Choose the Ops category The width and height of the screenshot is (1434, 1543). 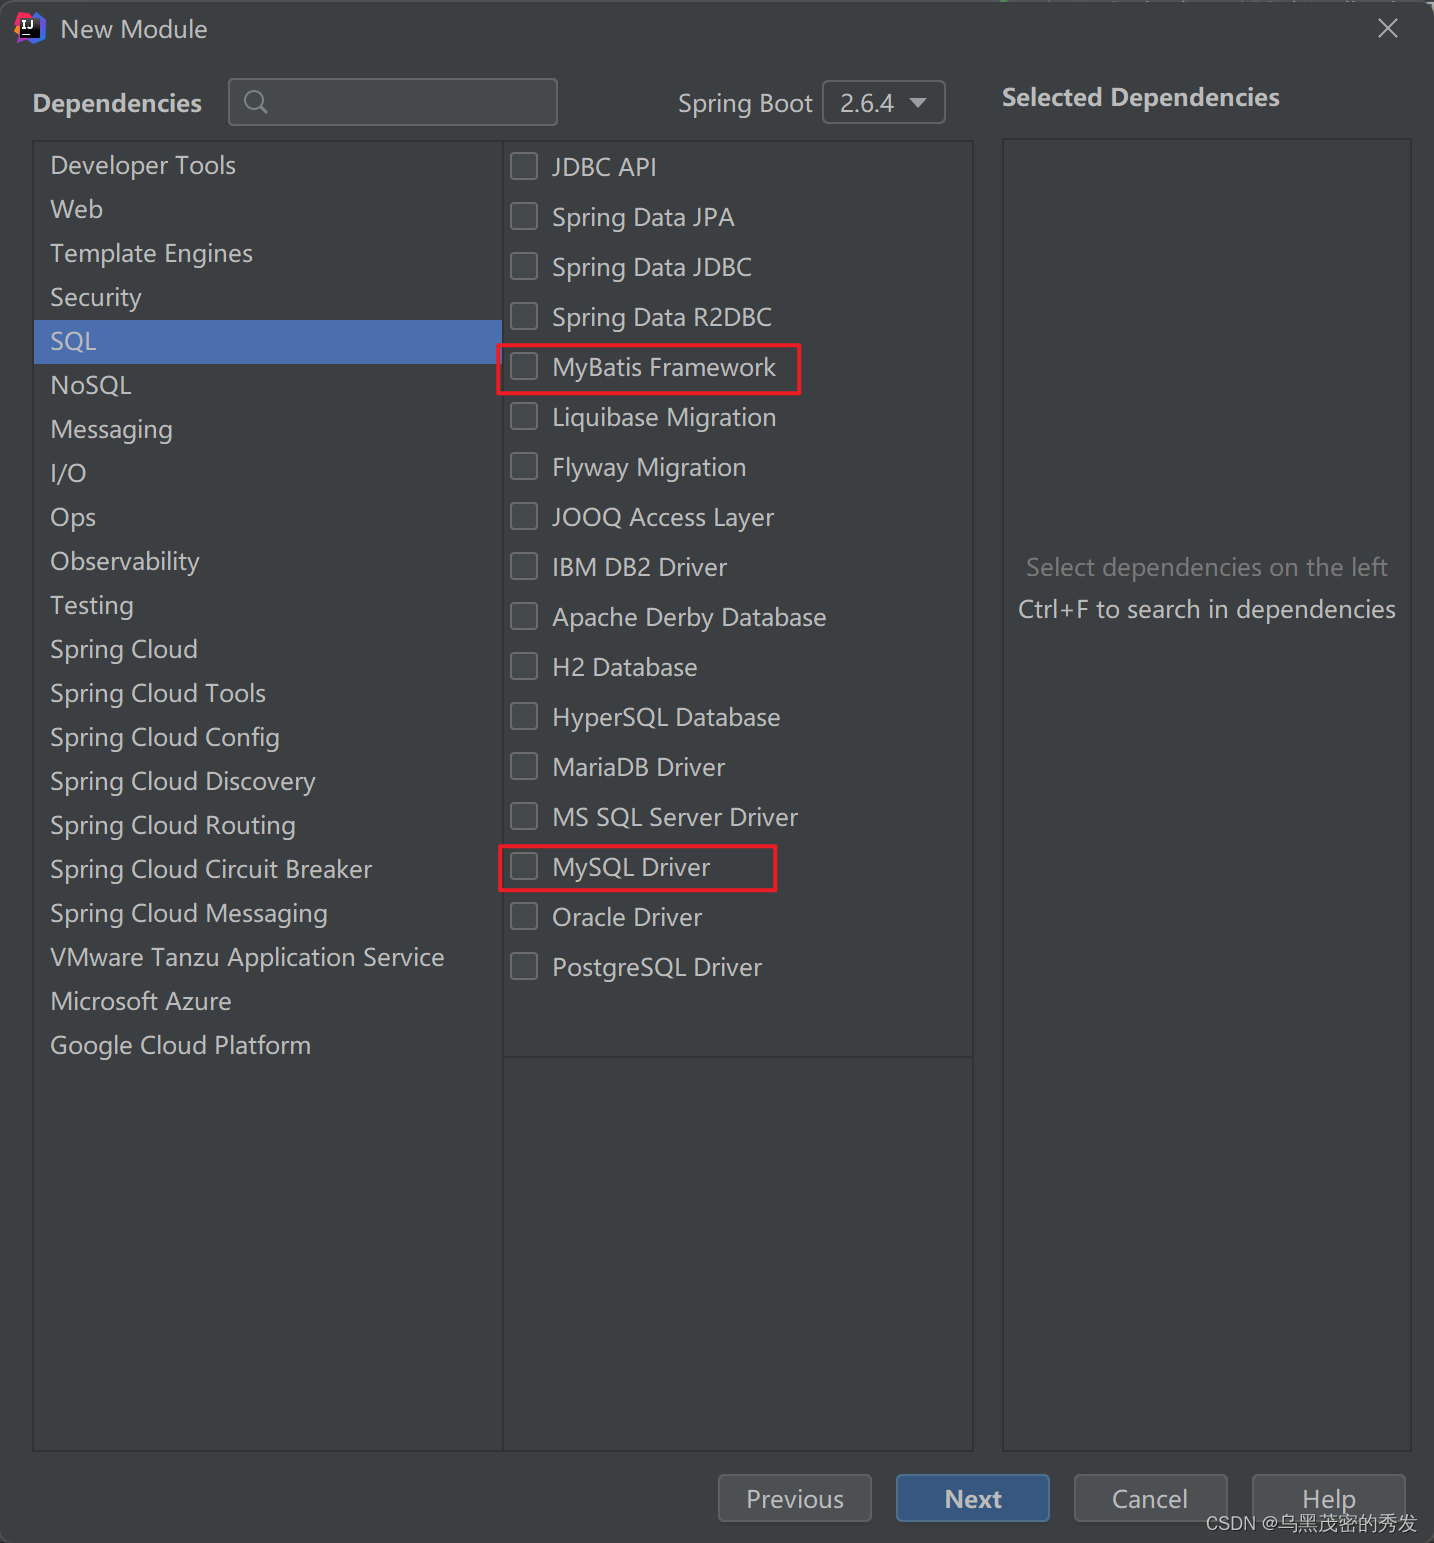pyautogui.click(x=268, y=518)
